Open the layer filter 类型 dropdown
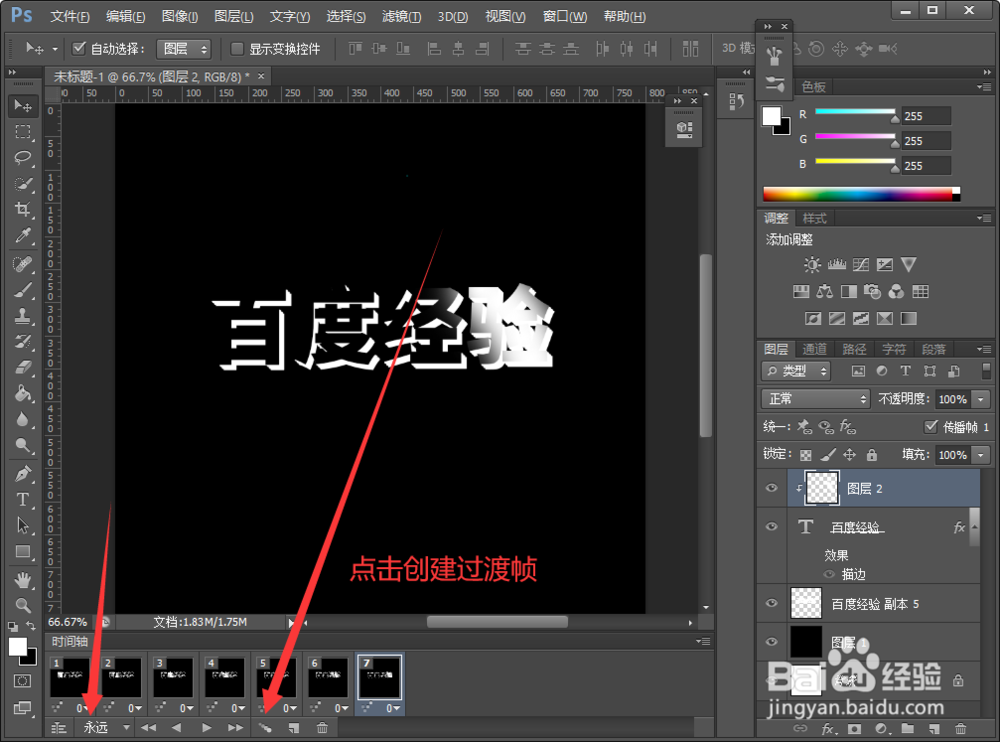Viewport: 1000px width, 742px height. [795, 371]
